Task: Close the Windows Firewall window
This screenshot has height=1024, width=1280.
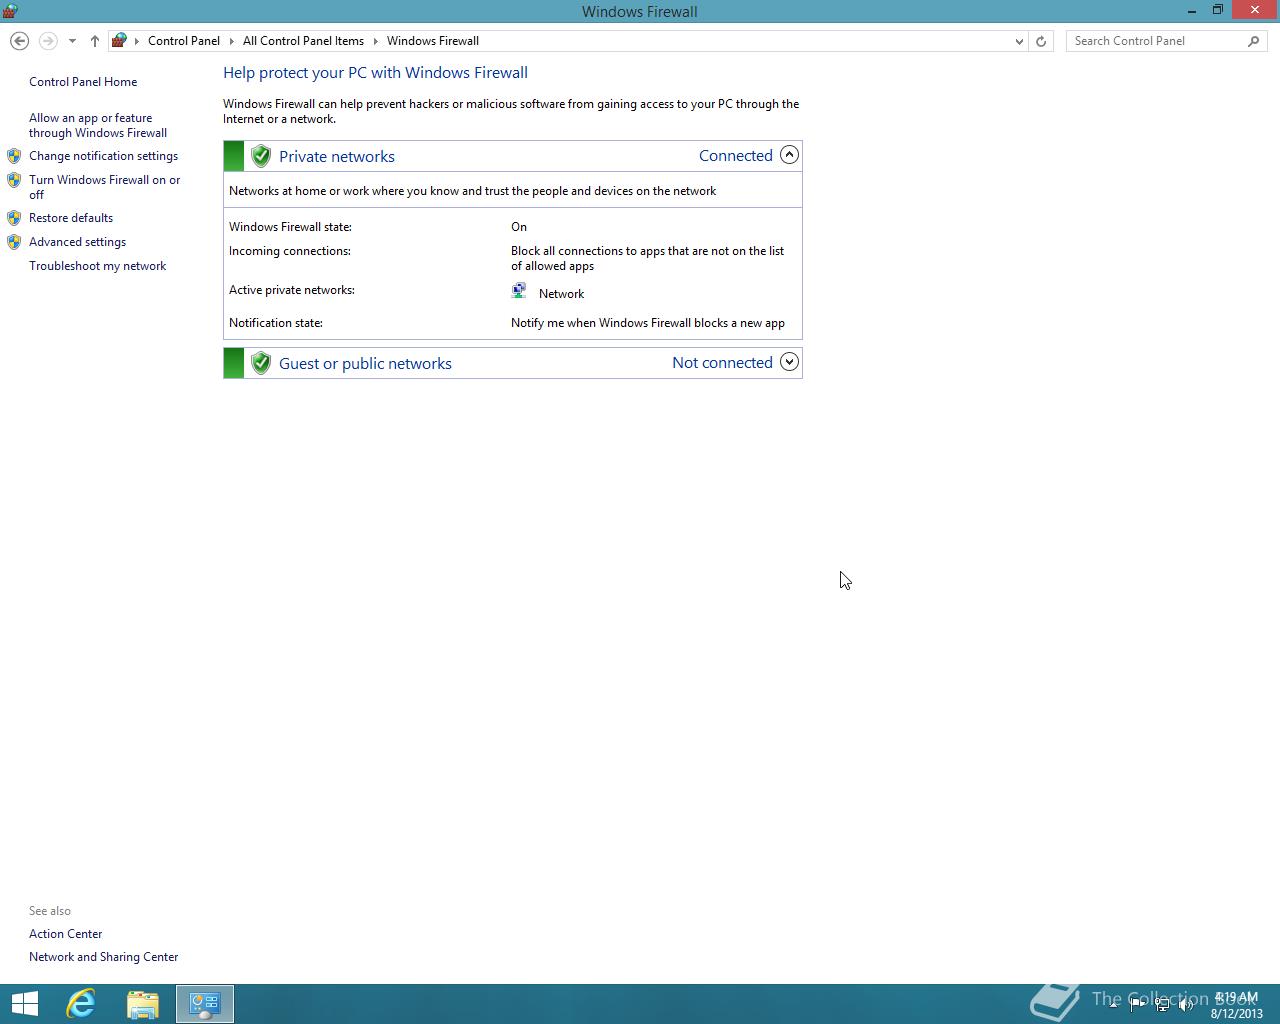Action: pos(1255,11)
